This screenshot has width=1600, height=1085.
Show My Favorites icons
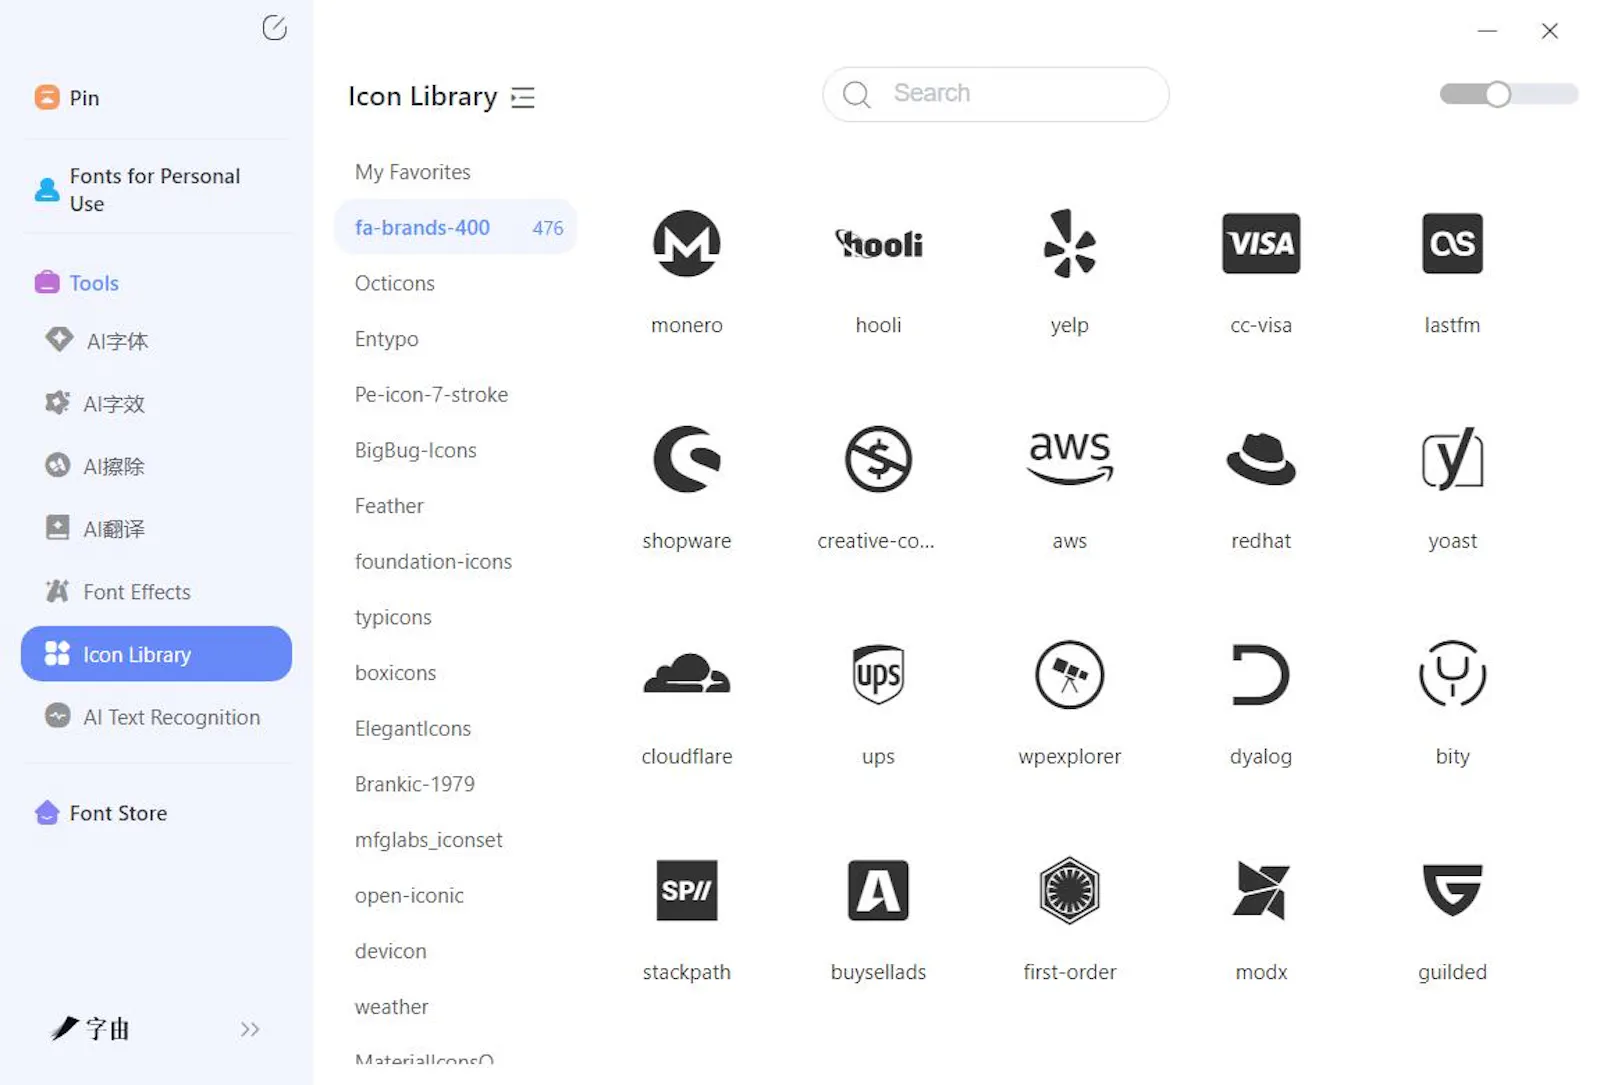click(x=412, y=172)
